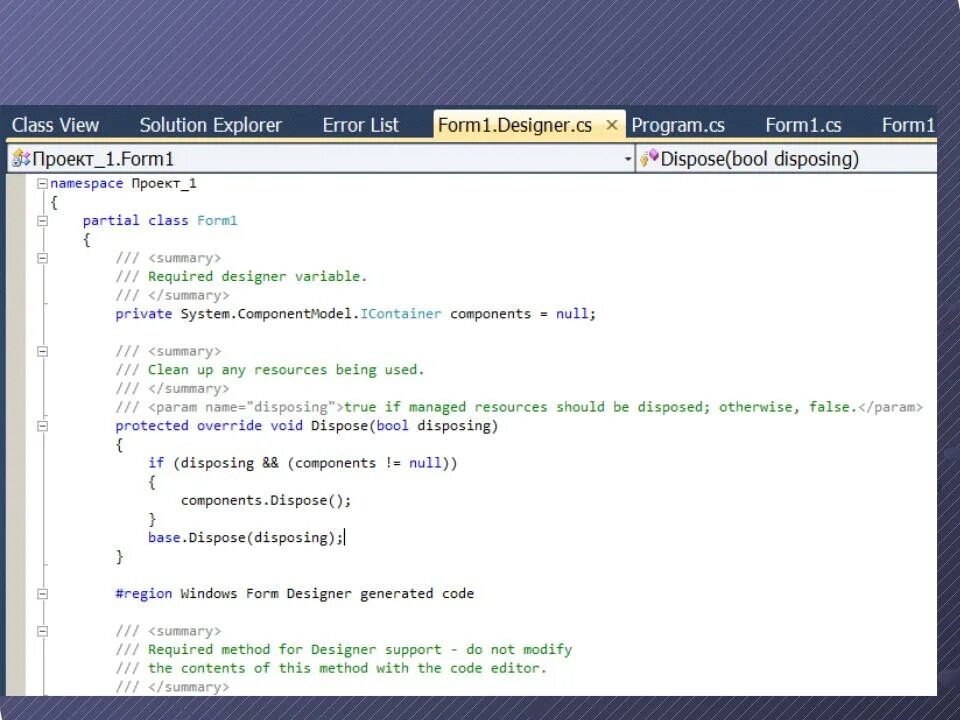Click the method icon beside Dispose(bool disposing)
The image size is (960, 720).
click(649, 159)
